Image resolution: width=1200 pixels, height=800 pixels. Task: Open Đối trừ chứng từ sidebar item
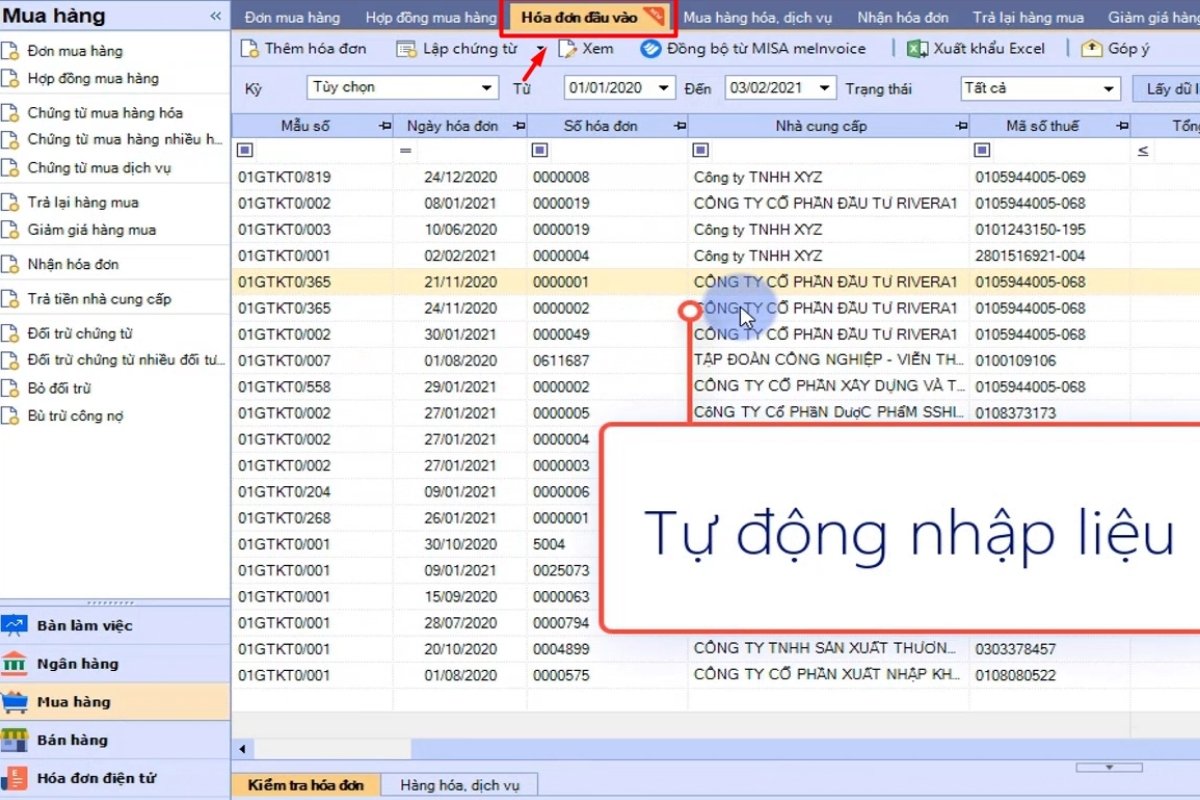pos(80,333)
